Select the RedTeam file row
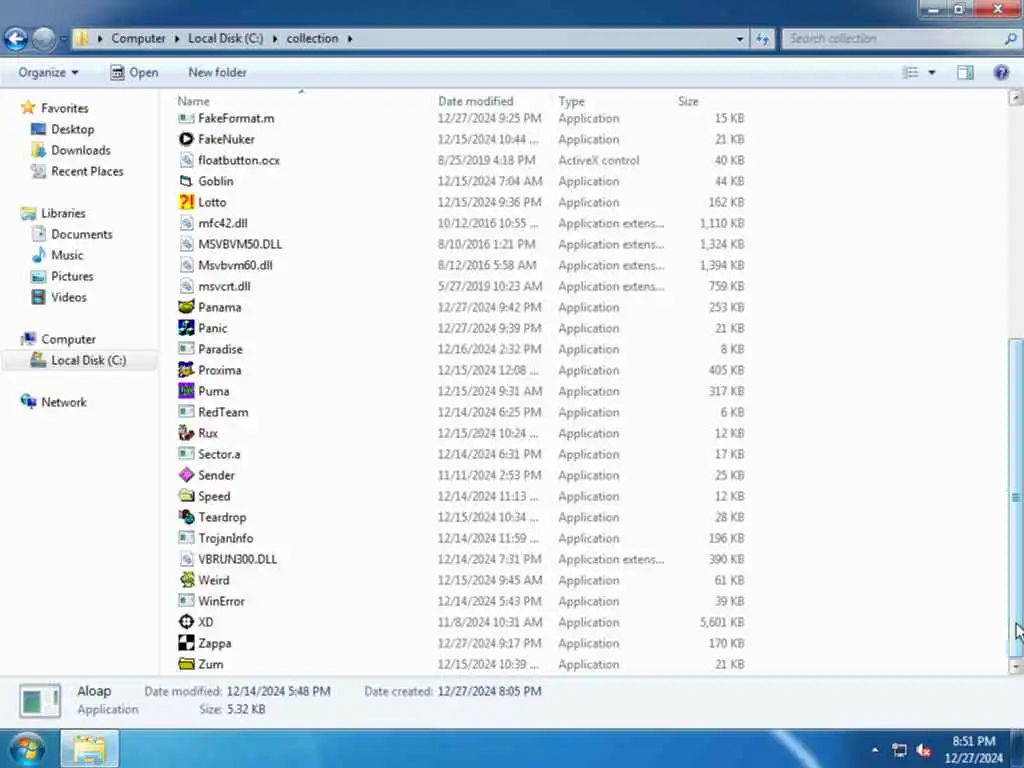Screen dimensions: 1024x768 coord(461,412)
